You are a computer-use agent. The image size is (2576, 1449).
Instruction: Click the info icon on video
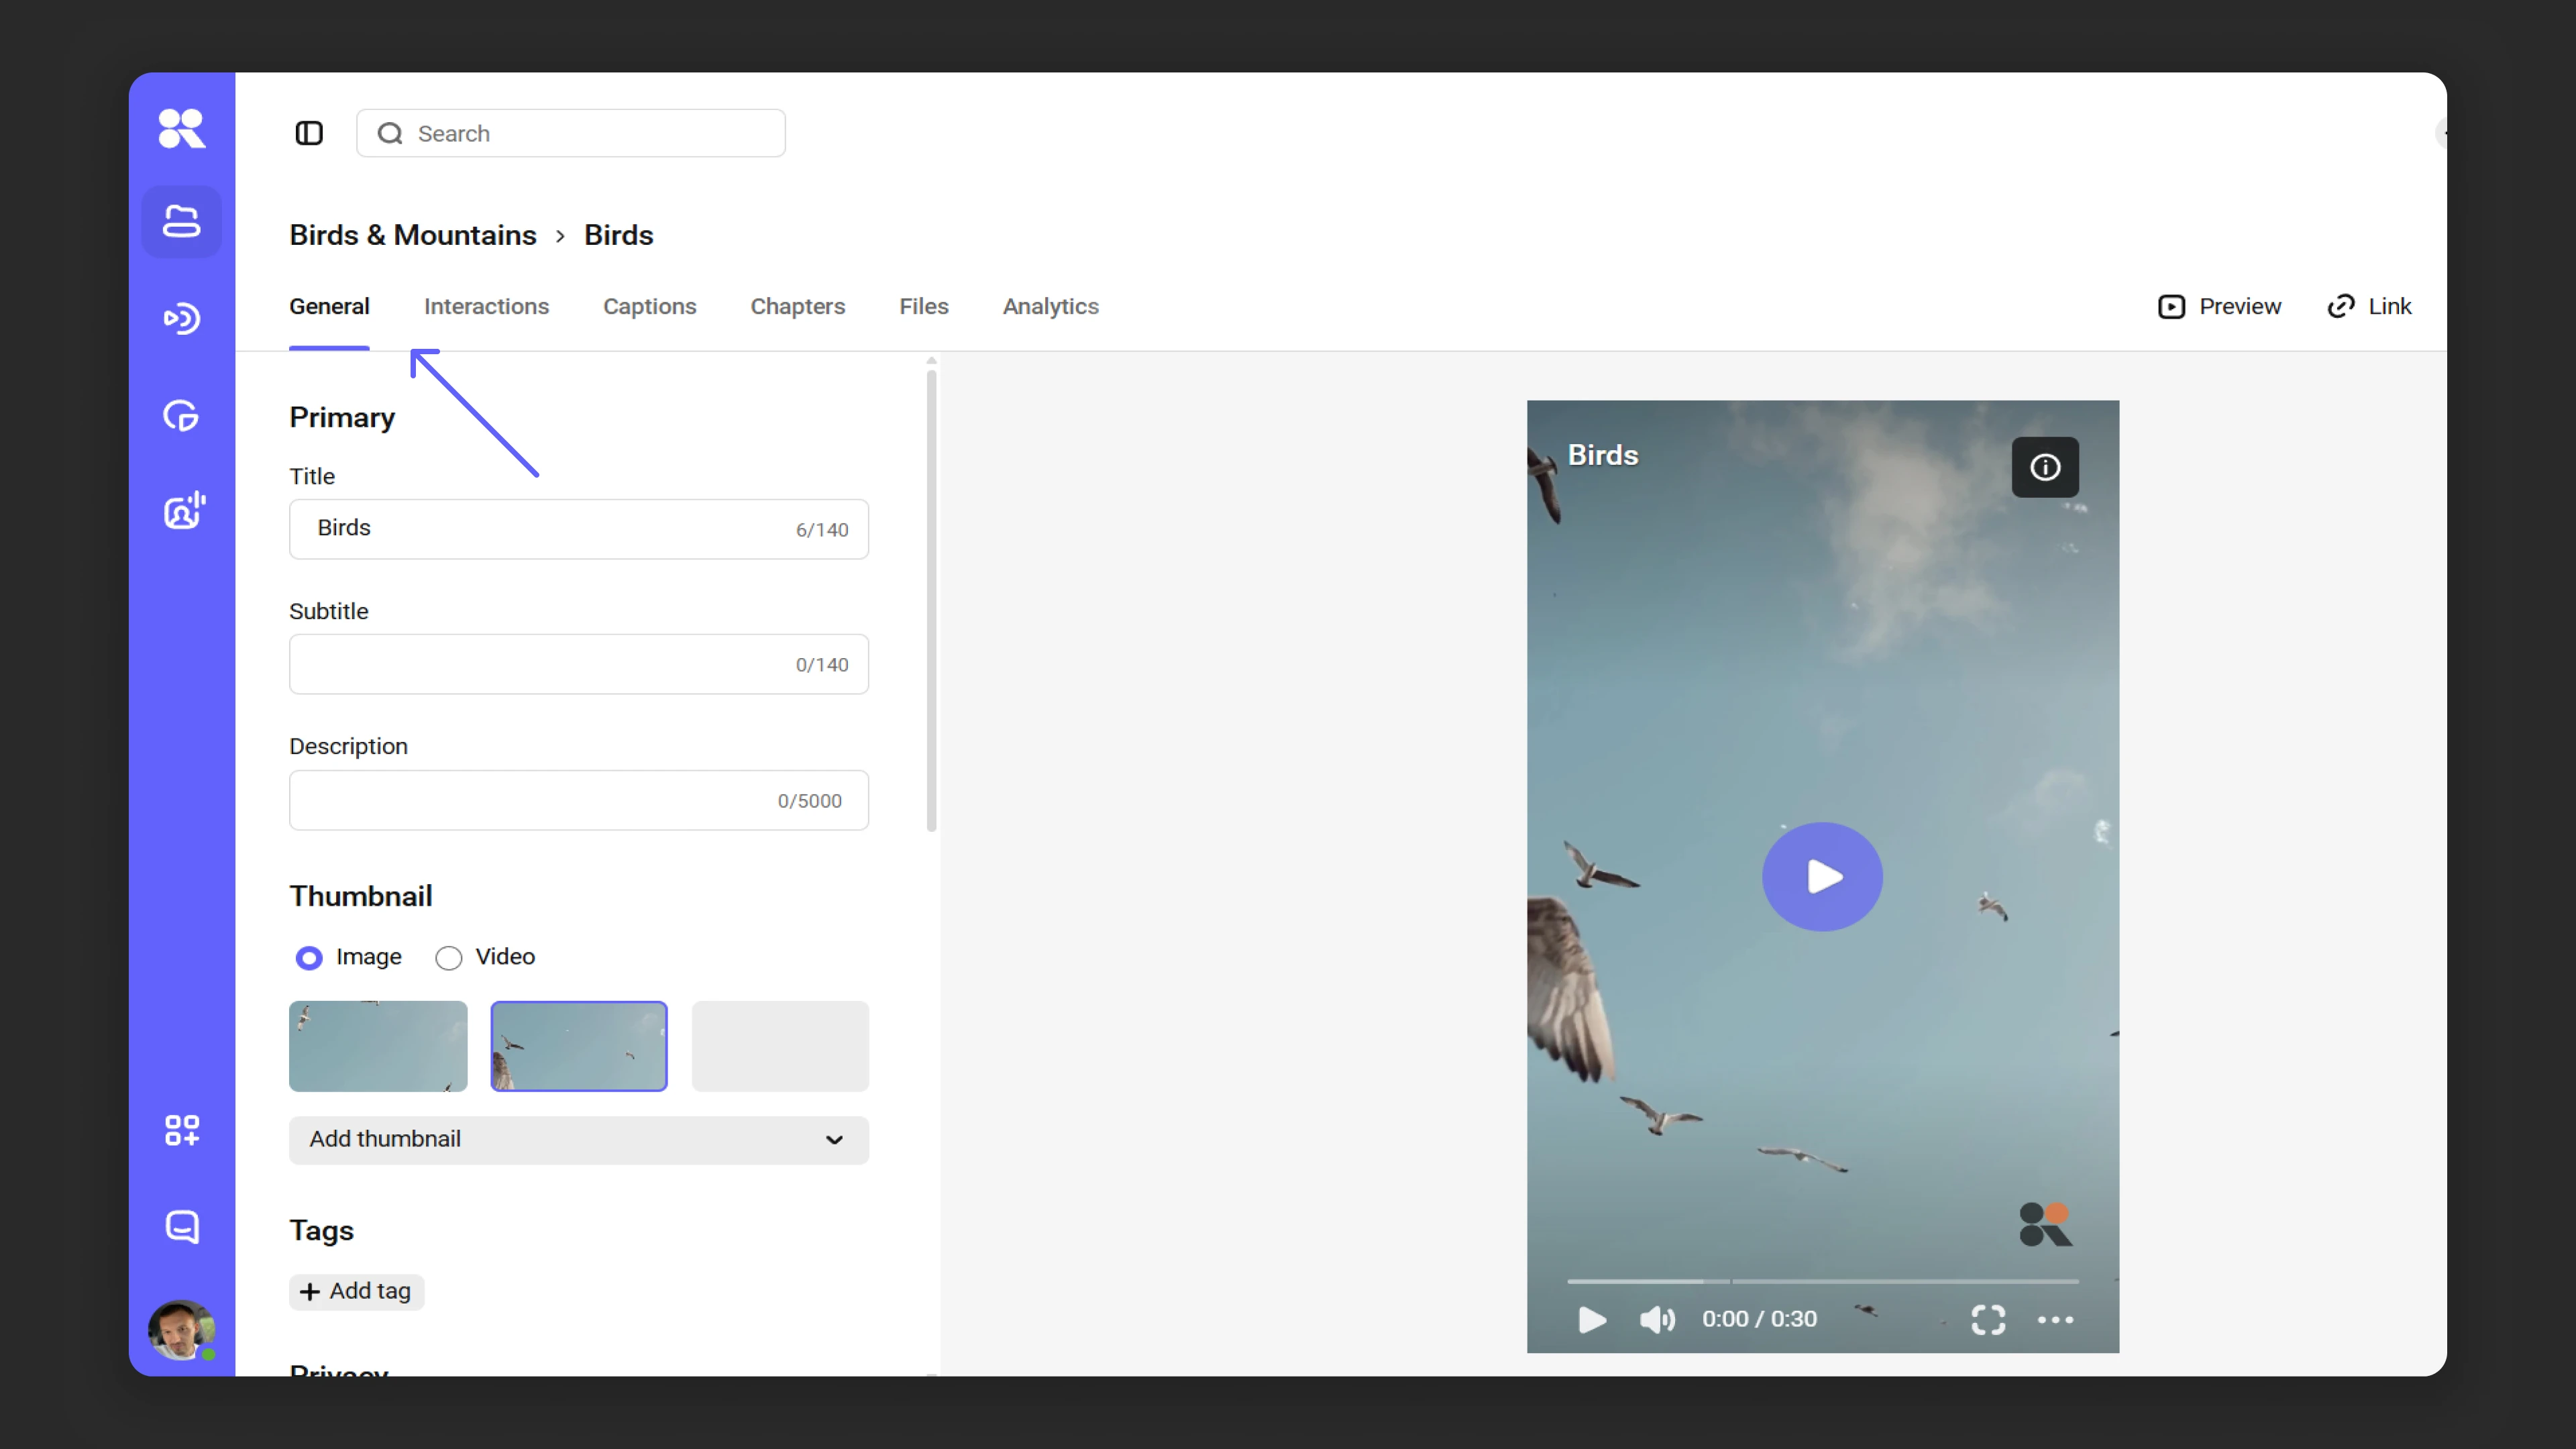[x=2044, y=467]
